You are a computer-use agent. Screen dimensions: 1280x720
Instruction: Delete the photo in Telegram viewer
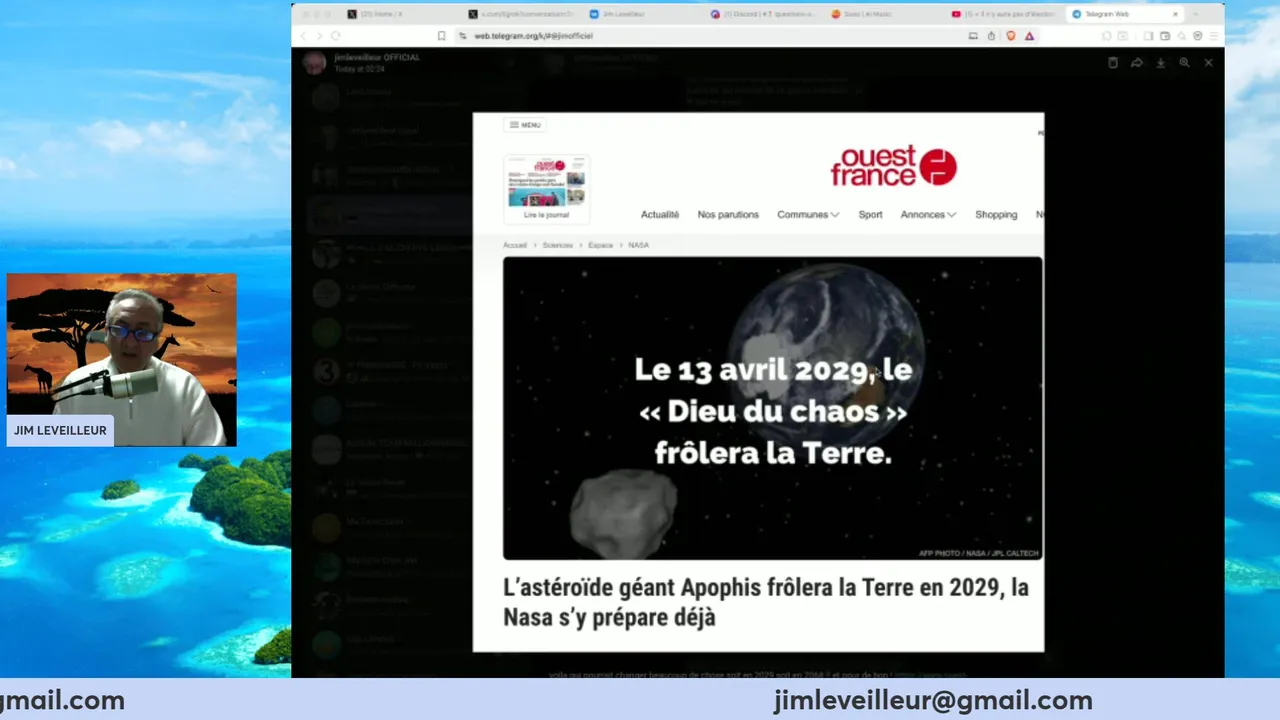tap(1113, 62)
